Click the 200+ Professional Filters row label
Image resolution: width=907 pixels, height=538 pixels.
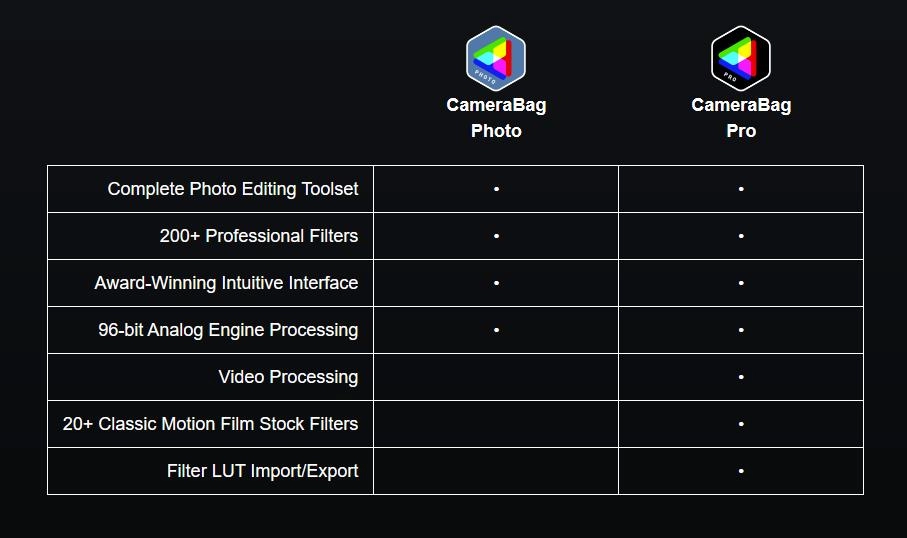coord(259,236)
